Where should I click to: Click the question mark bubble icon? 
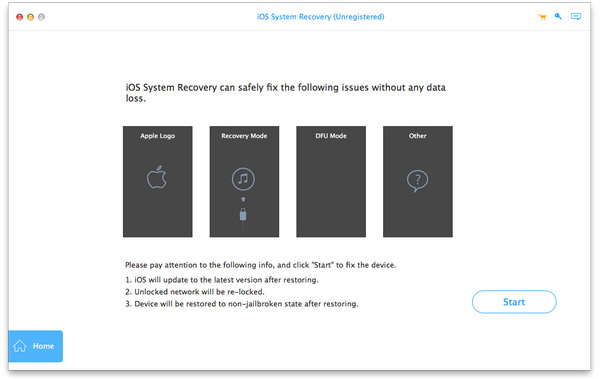pos(417,181)
